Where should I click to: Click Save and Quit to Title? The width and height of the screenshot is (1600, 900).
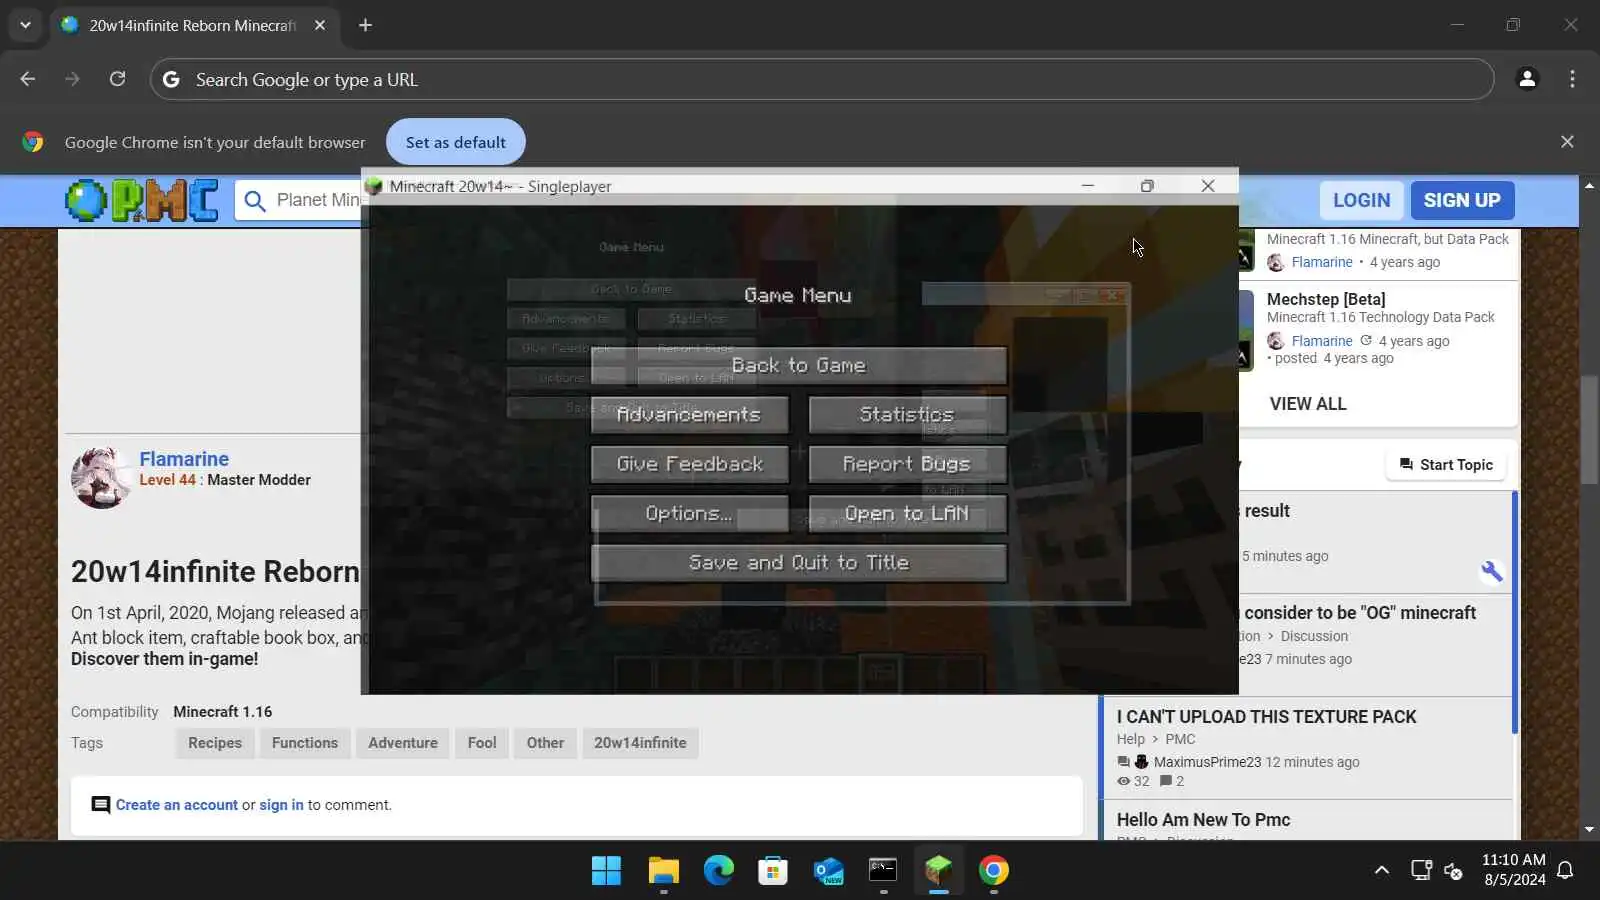tap(799, 563)
